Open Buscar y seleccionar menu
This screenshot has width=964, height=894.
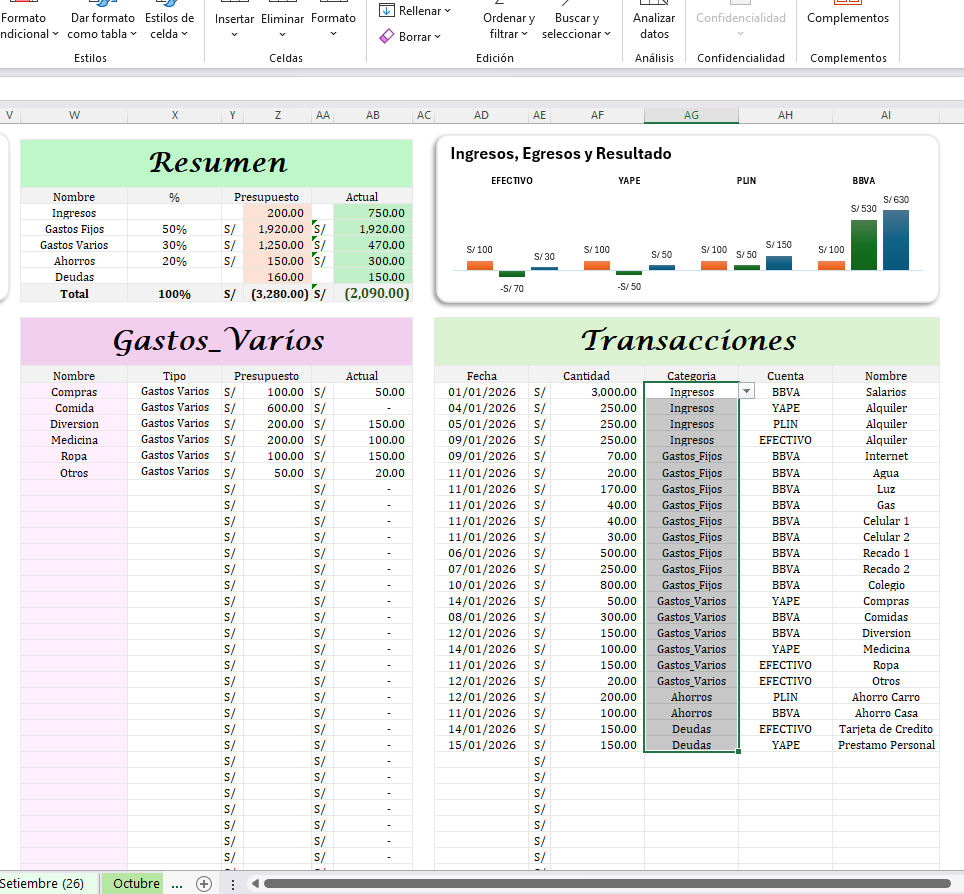[576, 26]
